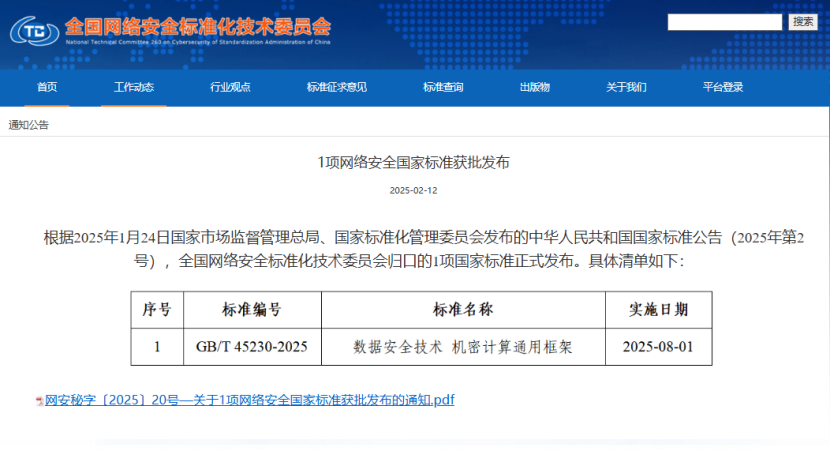Click the 通知公告 breadcrumb label
Viewport: 830px width, 451px height.
pyautogui.click(x=29, y=125)
